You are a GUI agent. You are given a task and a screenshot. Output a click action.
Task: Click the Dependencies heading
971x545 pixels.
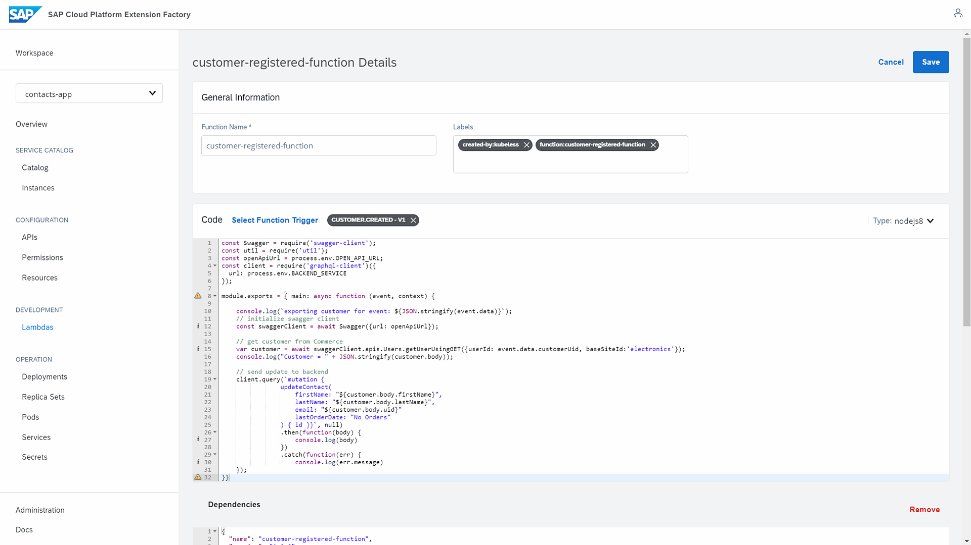234,505
